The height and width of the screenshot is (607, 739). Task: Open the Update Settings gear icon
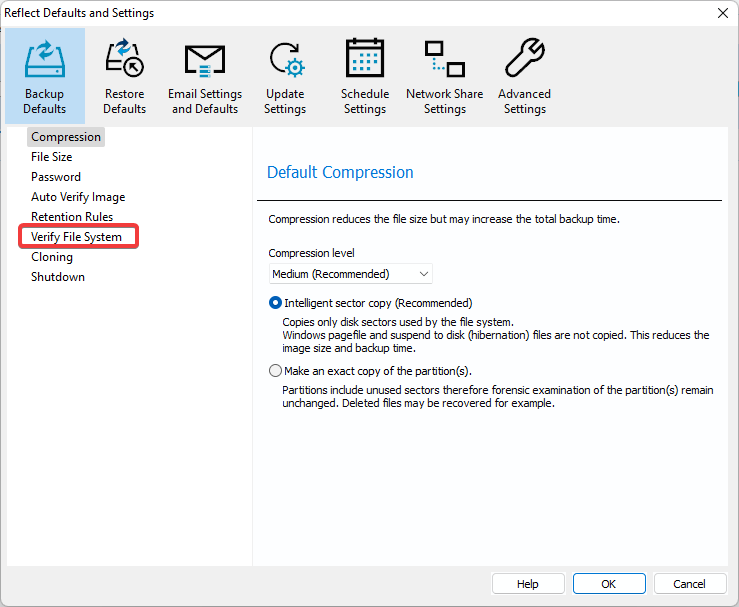tap(286, 59)
